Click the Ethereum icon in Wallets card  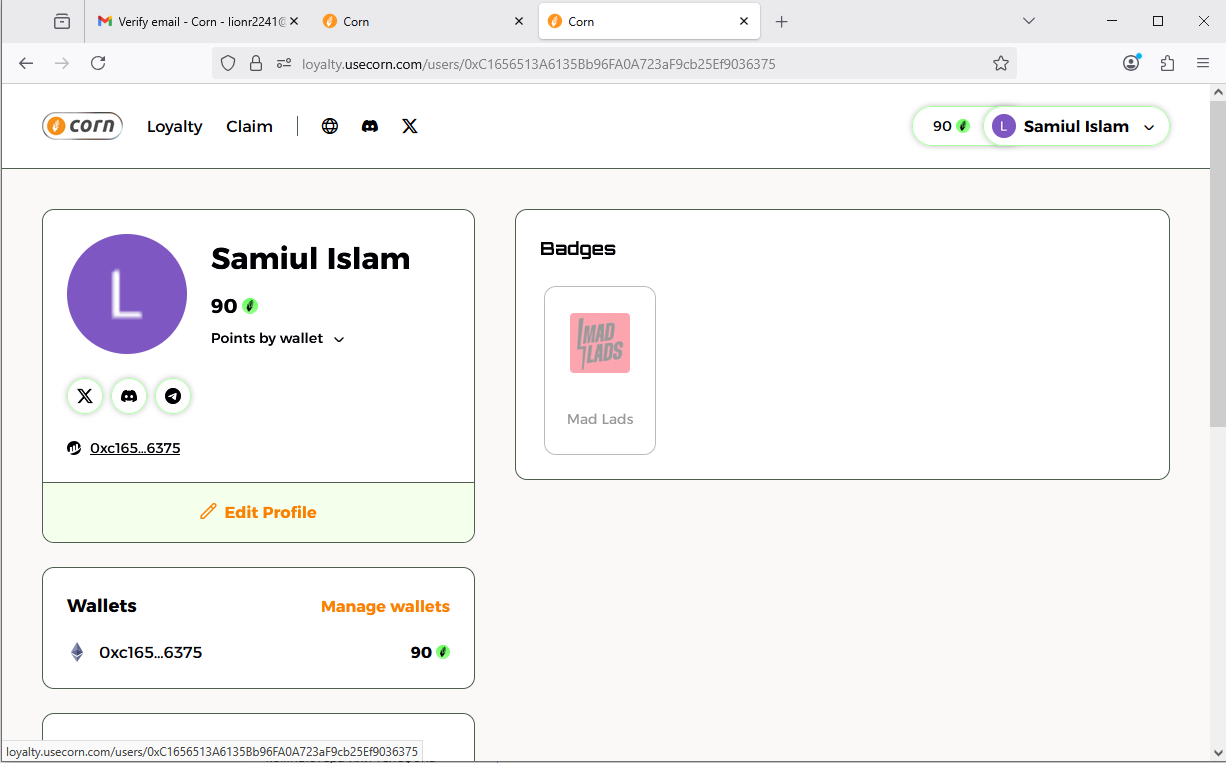pyautogui.click(x=77, y=652)
